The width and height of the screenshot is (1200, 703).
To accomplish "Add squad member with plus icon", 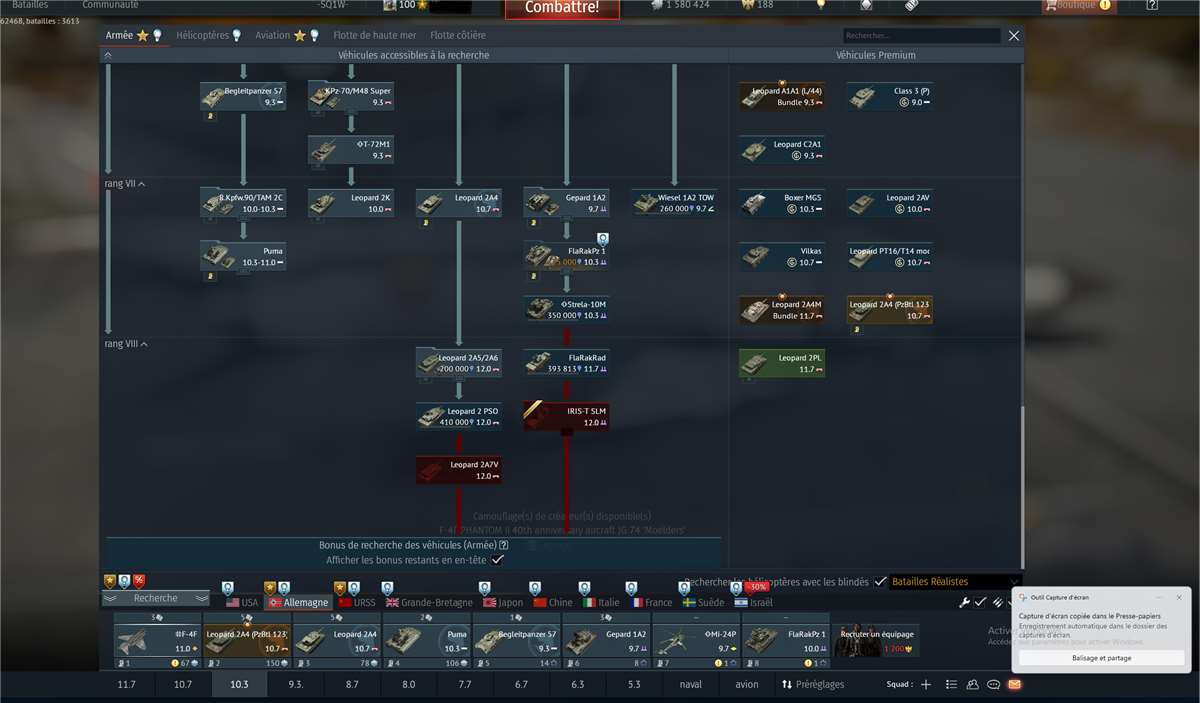I will click(926, 685).
